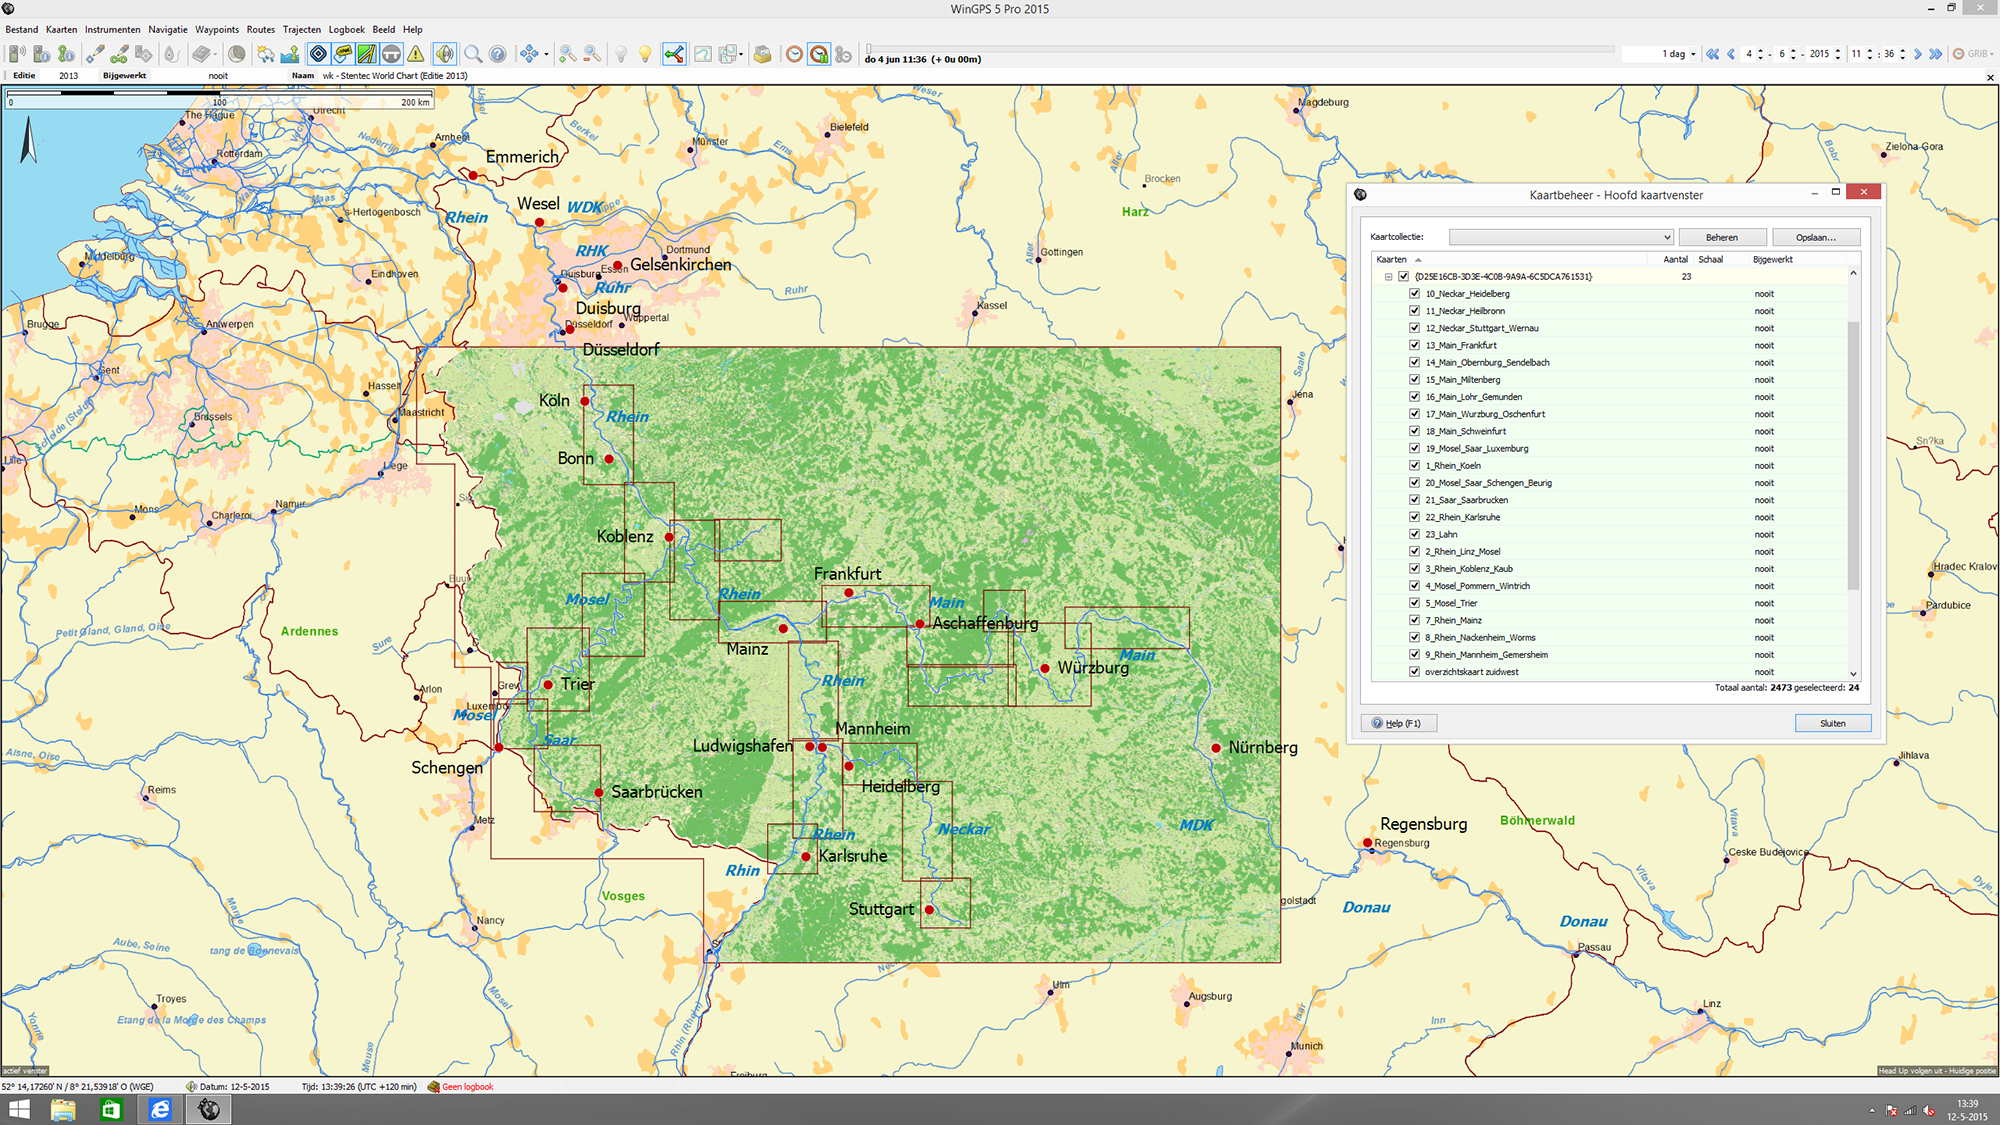Toggle the 5_Mosel_Trier chart checkbox
This screenshot has width=2000, height=1125.
(1414, 603)
